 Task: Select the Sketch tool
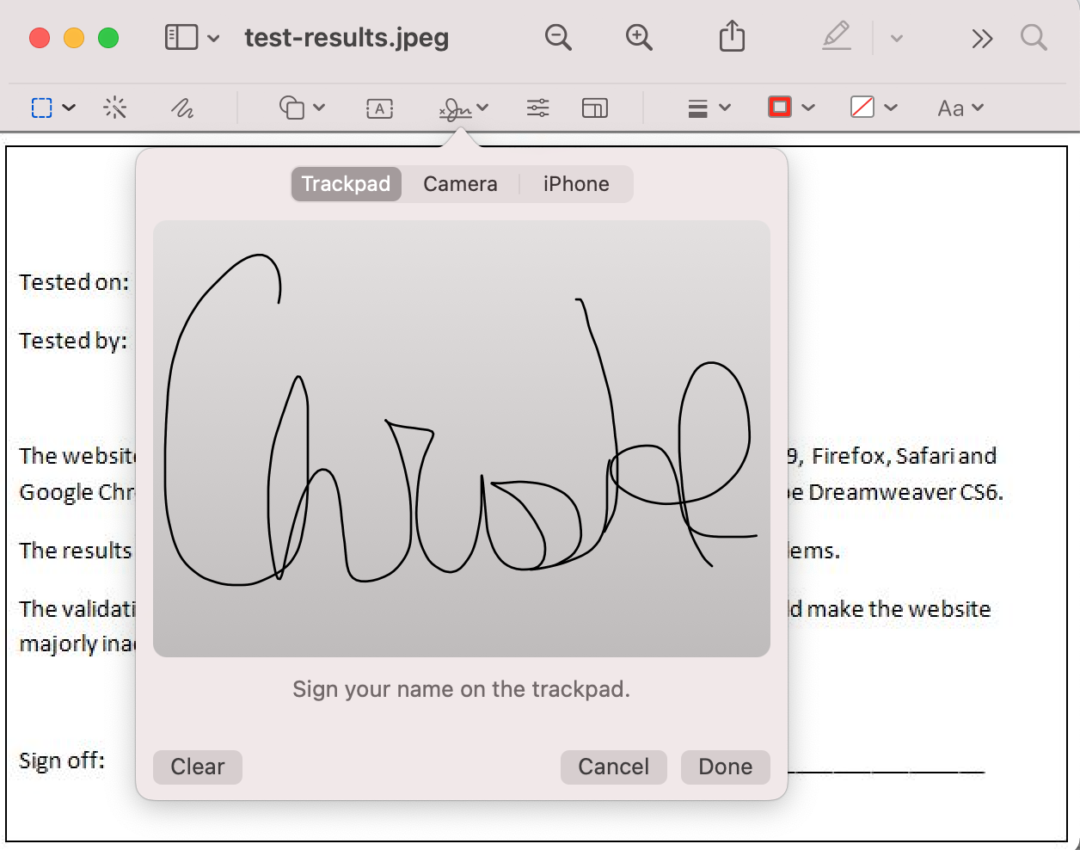coord(181,107)
